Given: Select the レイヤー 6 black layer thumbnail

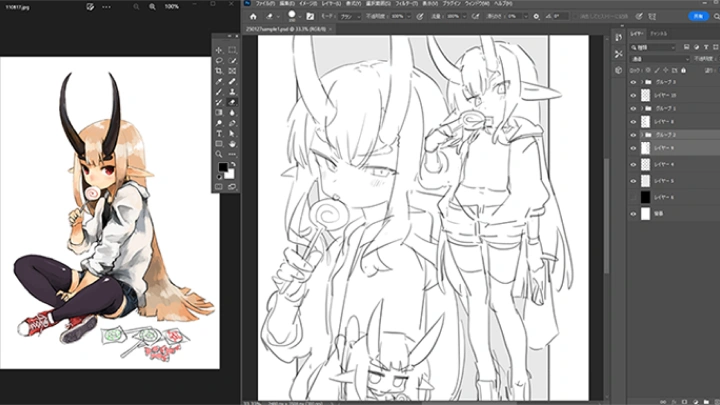Looking at the screenshot, I should coord(645,197).
